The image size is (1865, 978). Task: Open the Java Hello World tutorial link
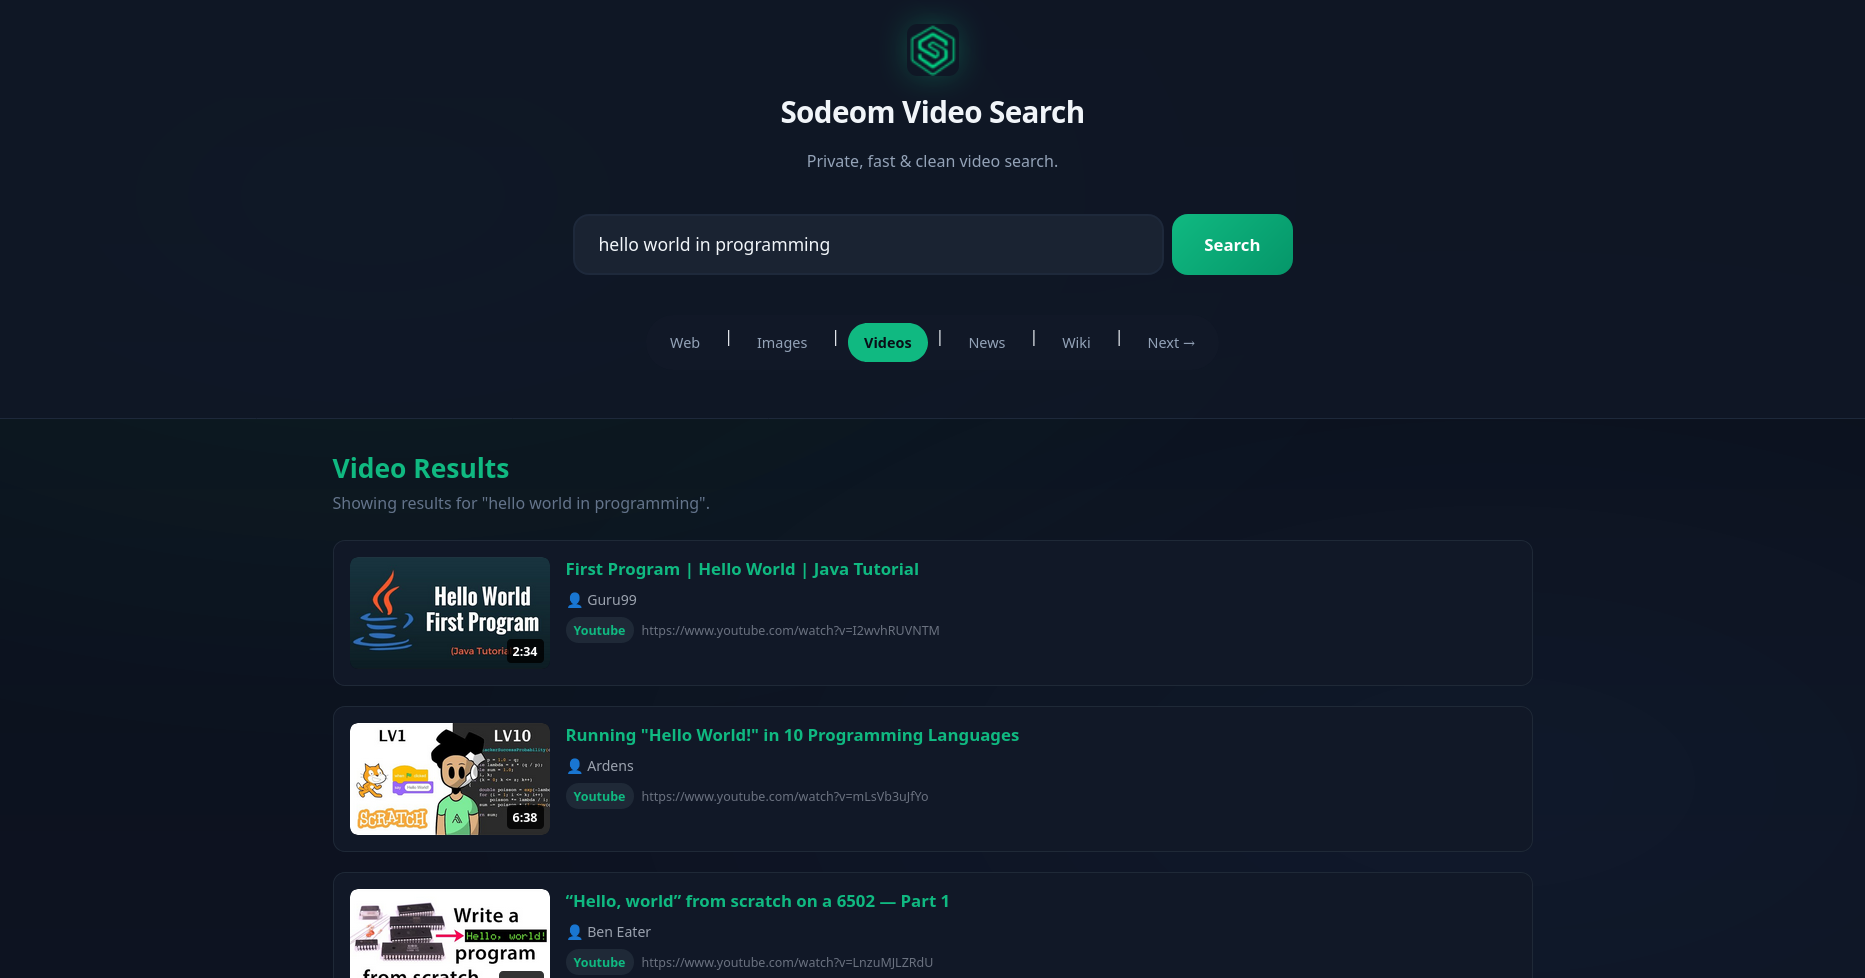742,569
